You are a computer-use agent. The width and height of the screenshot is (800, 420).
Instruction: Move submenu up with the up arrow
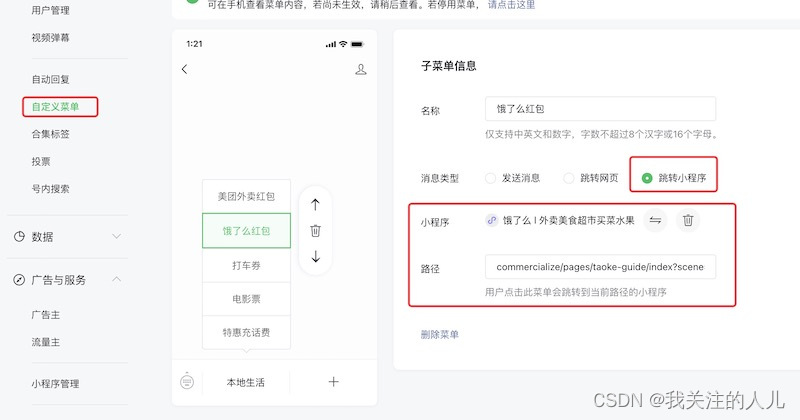click(x=315, y=205)
